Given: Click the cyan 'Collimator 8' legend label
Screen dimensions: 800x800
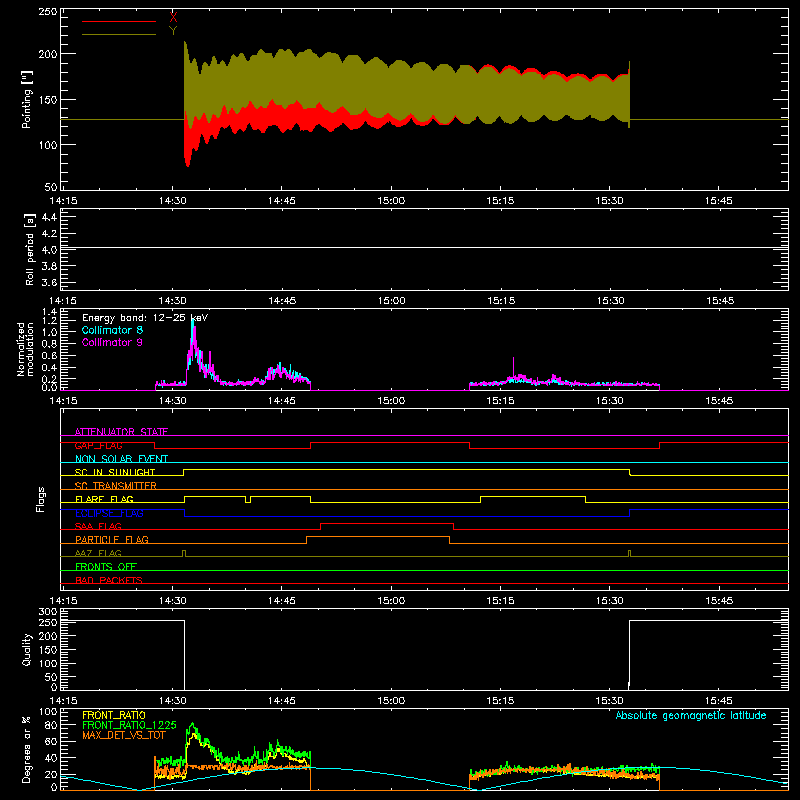Looking at the screenshot, I should point(112,330).
